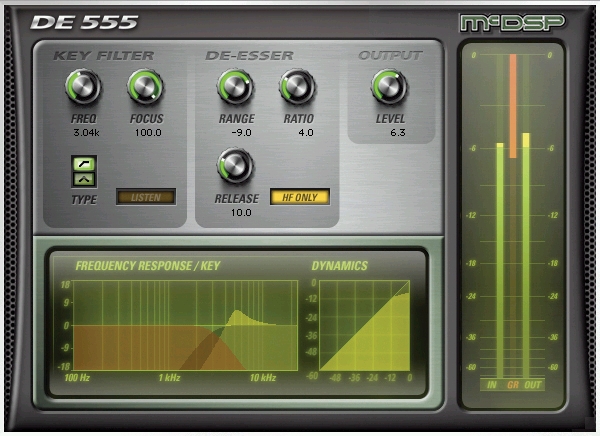This screenshot has width=600, height=436.
Task: Click the FREQUENCY RESPONSE / KEY label
Action: (148, 266)
